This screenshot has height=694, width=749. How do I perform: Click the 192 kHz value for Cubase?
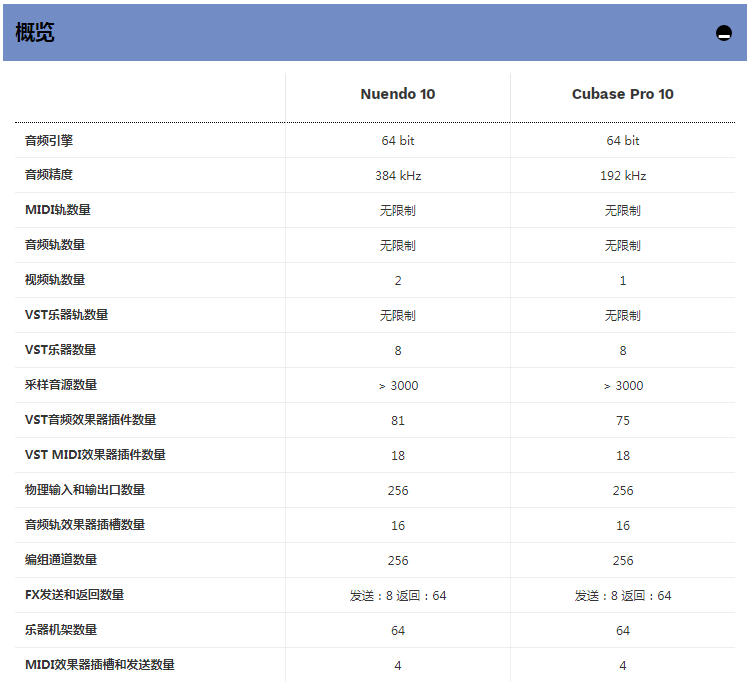point(623,176)
